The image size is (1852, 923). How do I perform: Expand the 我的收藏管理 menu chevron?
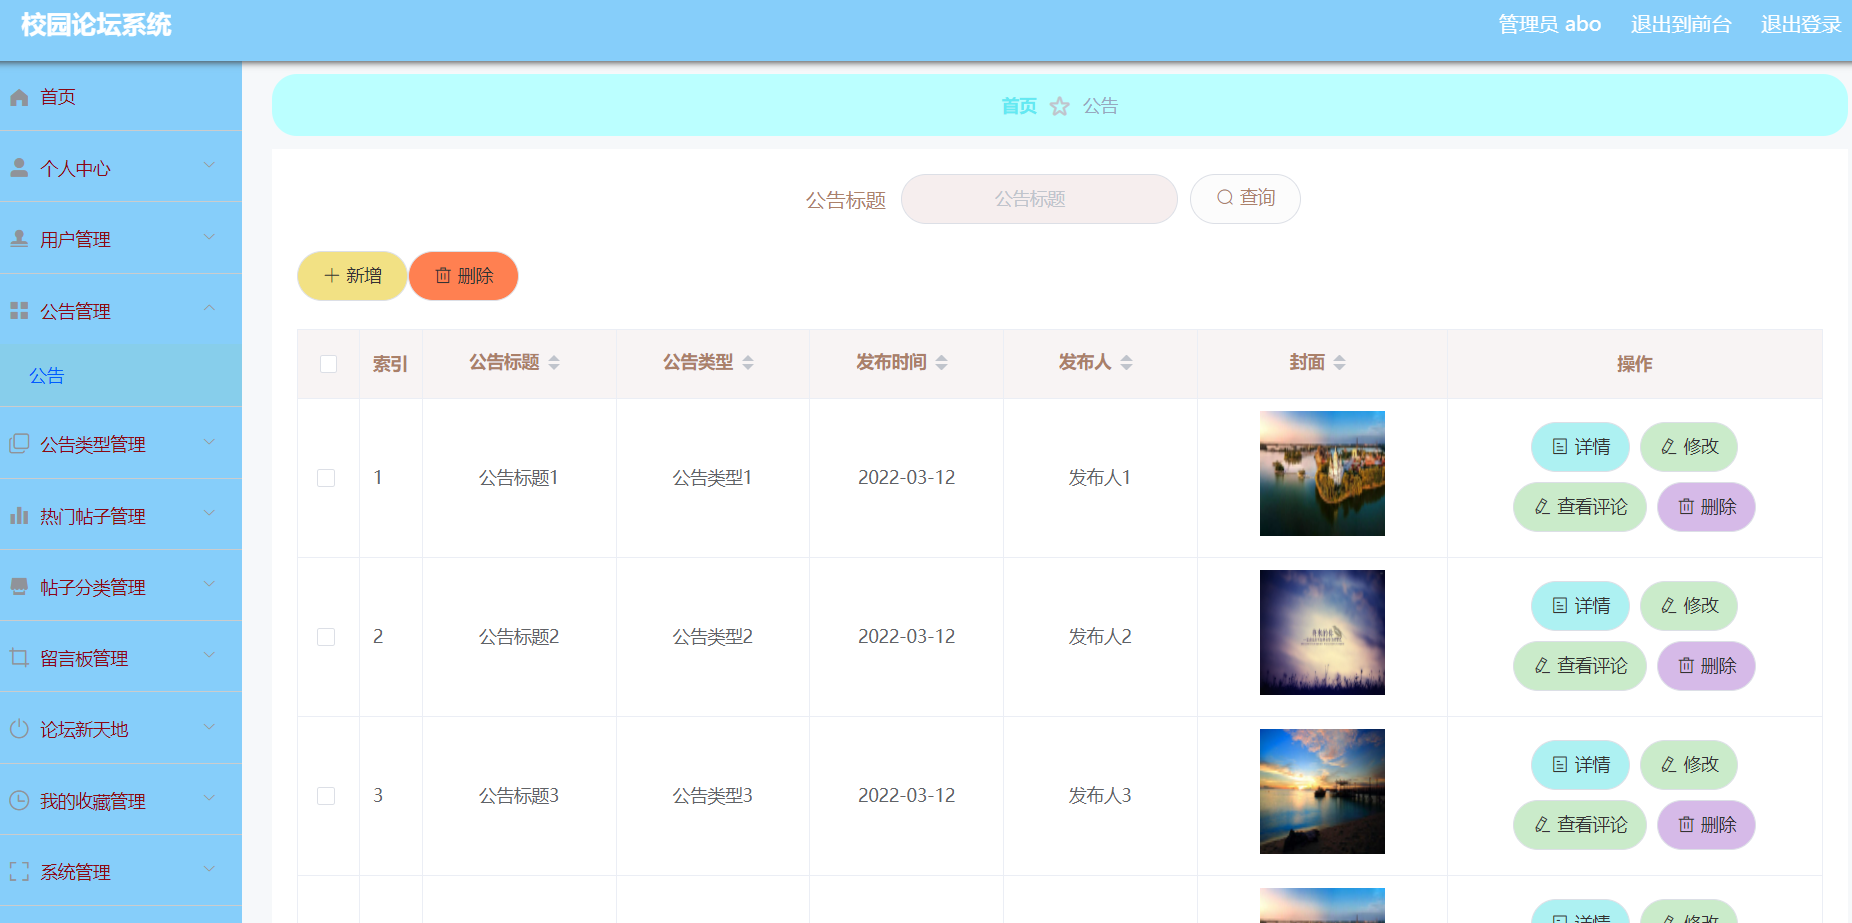click(209, 798)
